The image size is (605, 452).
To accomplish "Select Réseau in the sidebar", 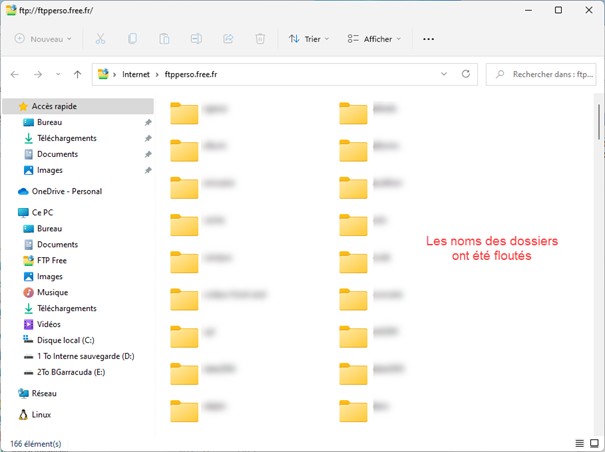I will coord(44,393).
